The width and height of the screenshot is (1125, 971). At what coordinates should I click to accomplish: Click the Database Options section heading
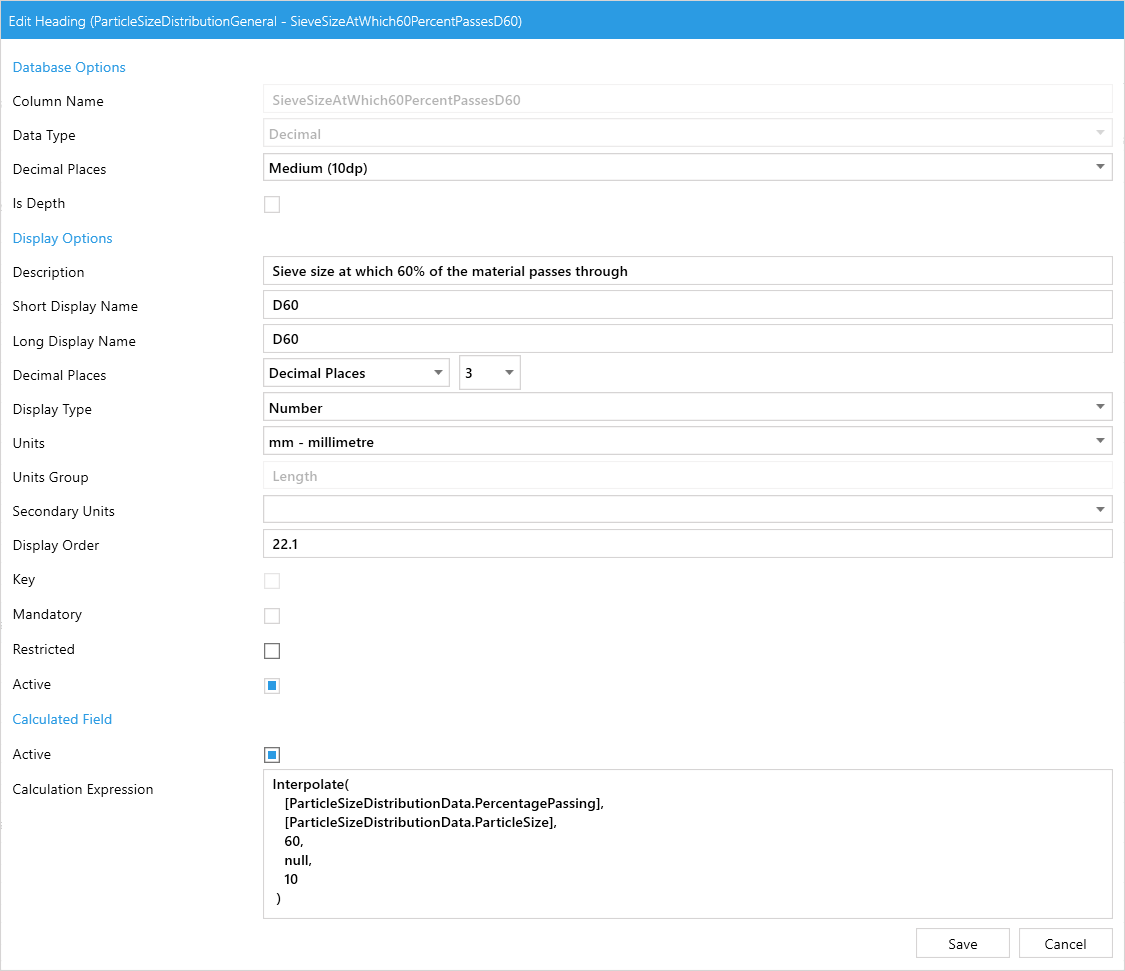point(69,67)
